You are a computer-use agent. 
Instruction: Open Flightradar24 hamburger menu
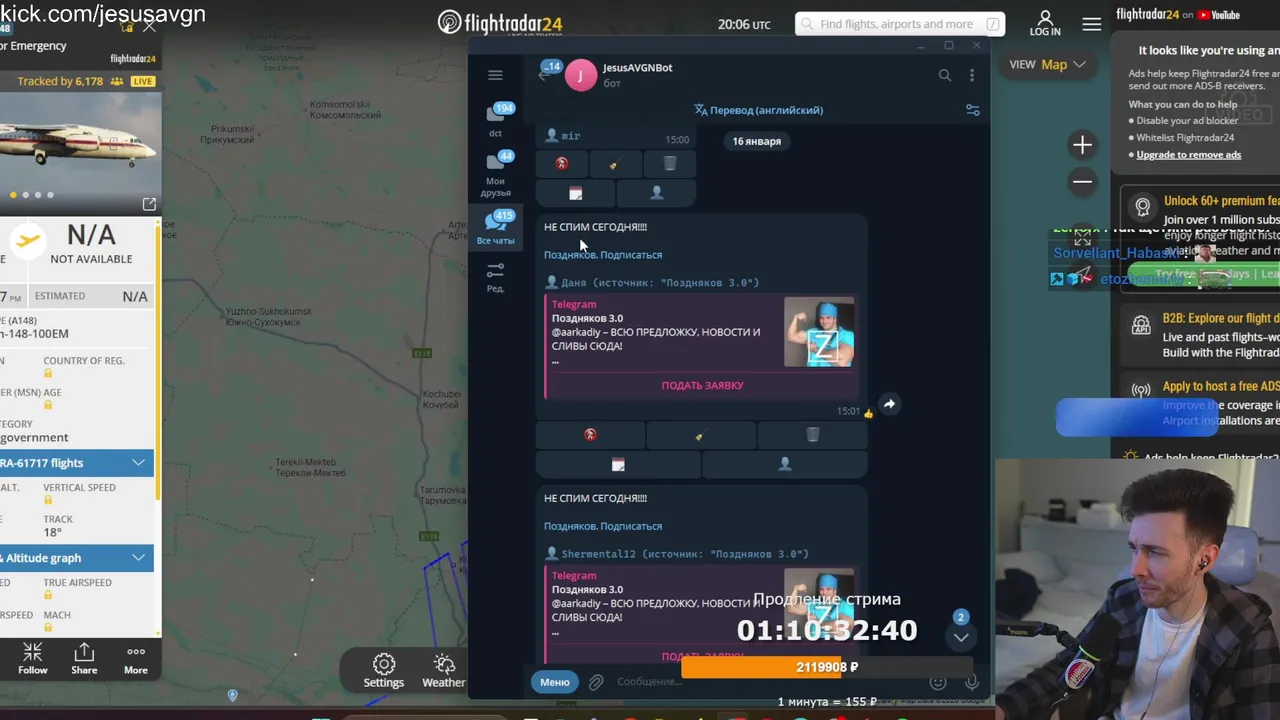pyautogui.click(x=1092, y=23)
